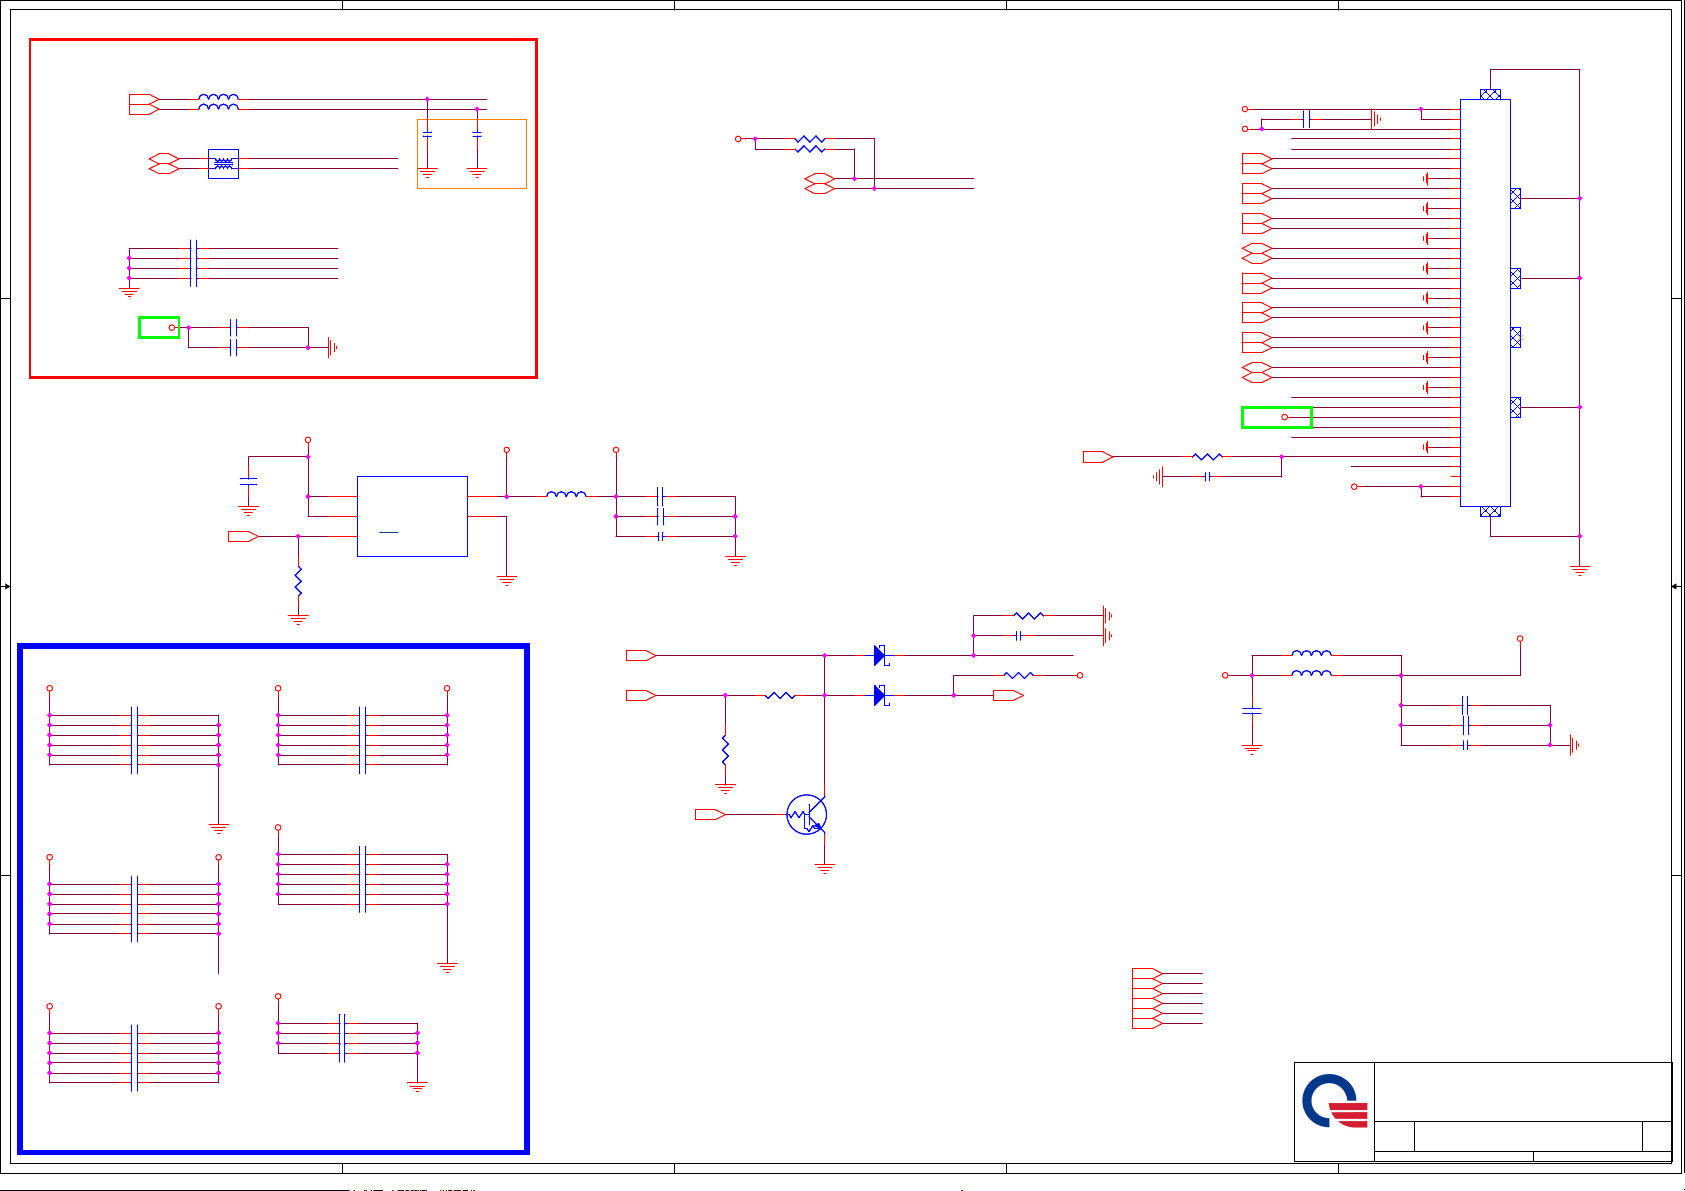Image resolution: width=1685 pixels, height=1191 pixels.
Task: Select the horizontal resistor left of the lower diode
Action: tap(780, 695)
